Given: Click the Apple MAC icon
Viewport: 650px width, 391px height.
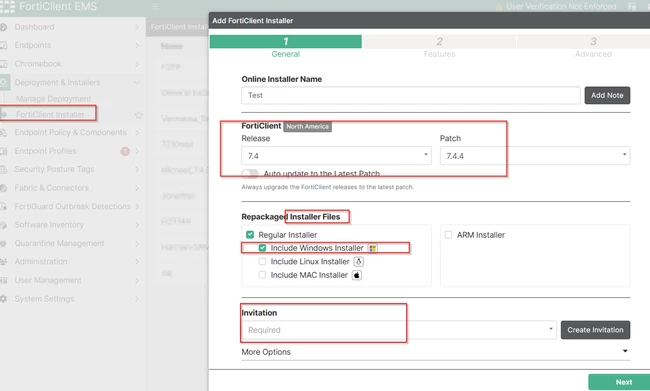Looking at the screenshot, I should click(357, 275).
